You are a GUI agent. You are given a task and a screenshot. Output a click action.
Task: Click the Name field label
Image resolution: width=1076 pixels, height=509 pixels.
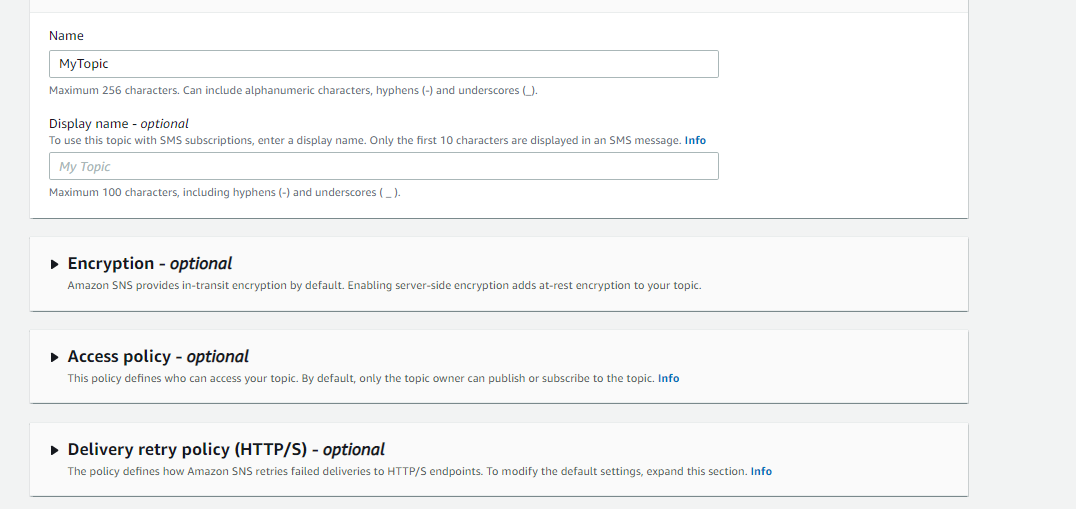[66, 36]
